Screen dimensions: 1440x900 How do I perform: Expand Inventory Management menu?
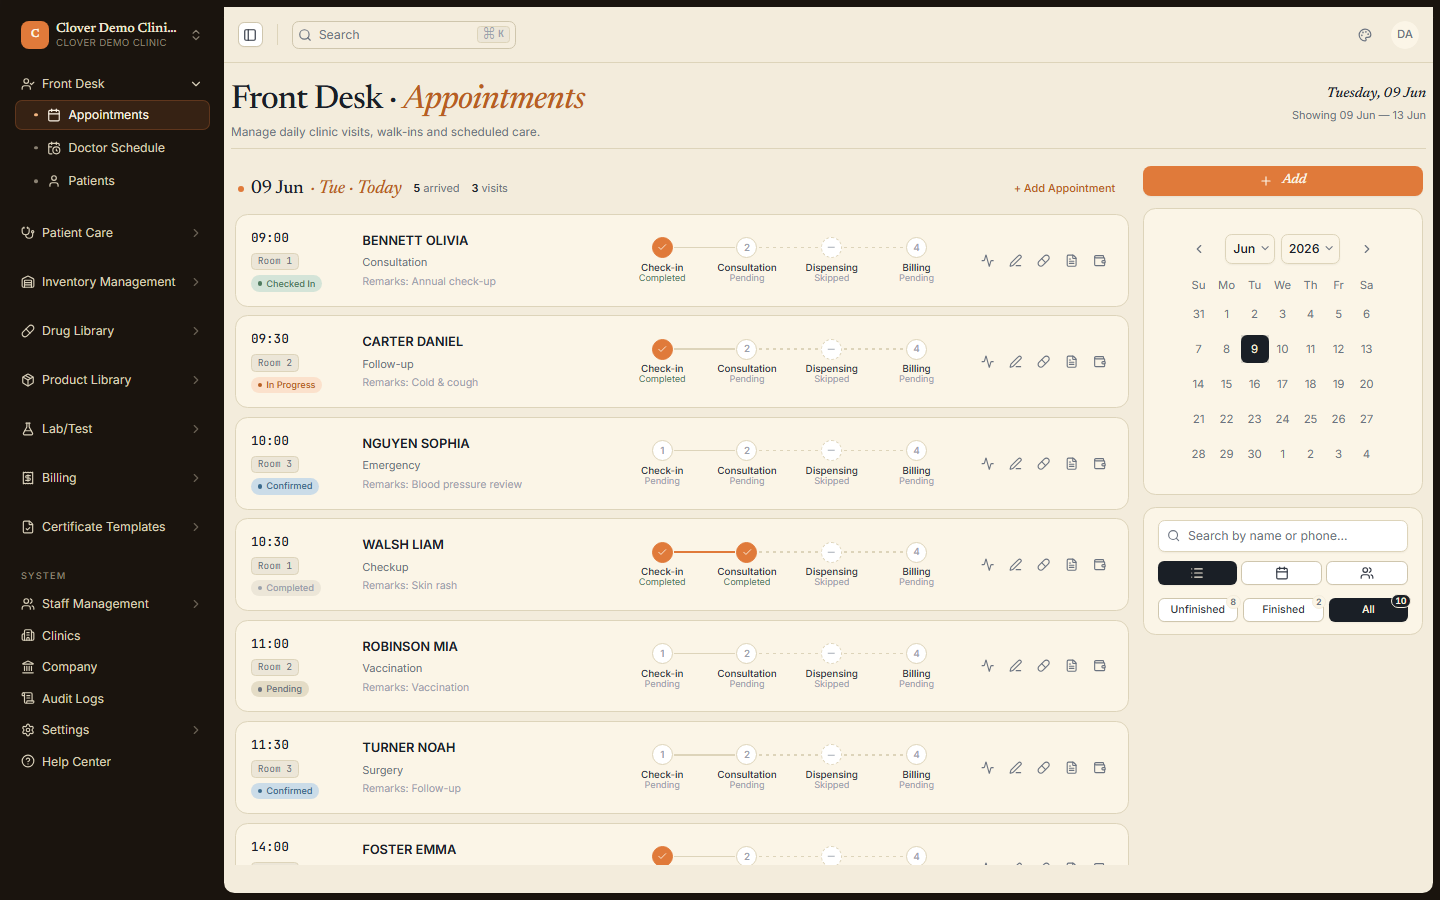pyautogui.click(x=112, y=282)
